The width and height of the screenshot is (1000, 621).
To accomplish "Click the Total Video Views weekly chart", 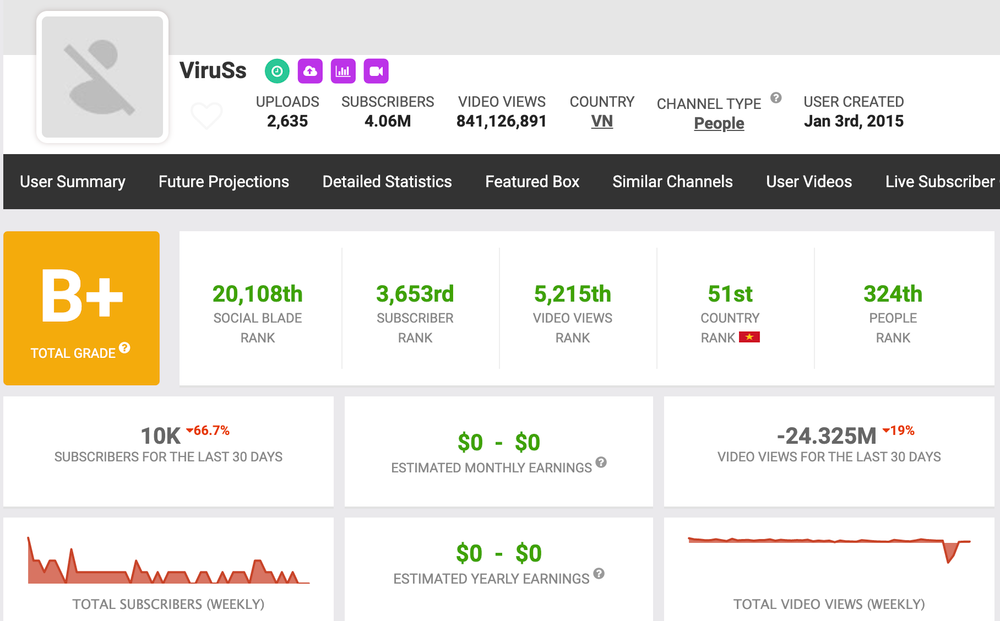I will (829, 550).
